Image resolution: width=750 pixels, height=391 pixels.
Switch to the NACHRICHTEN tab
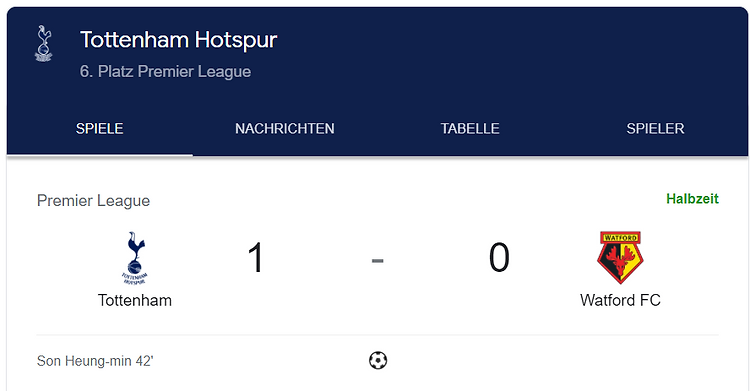click(285, 128)
